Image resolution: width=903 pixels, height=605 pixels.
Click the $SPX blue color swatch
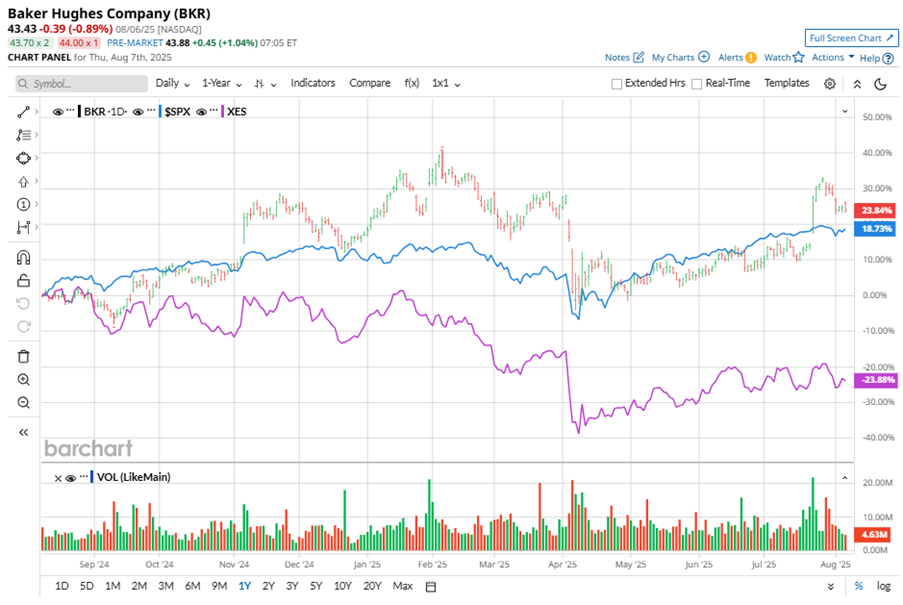tap(160, 112)
